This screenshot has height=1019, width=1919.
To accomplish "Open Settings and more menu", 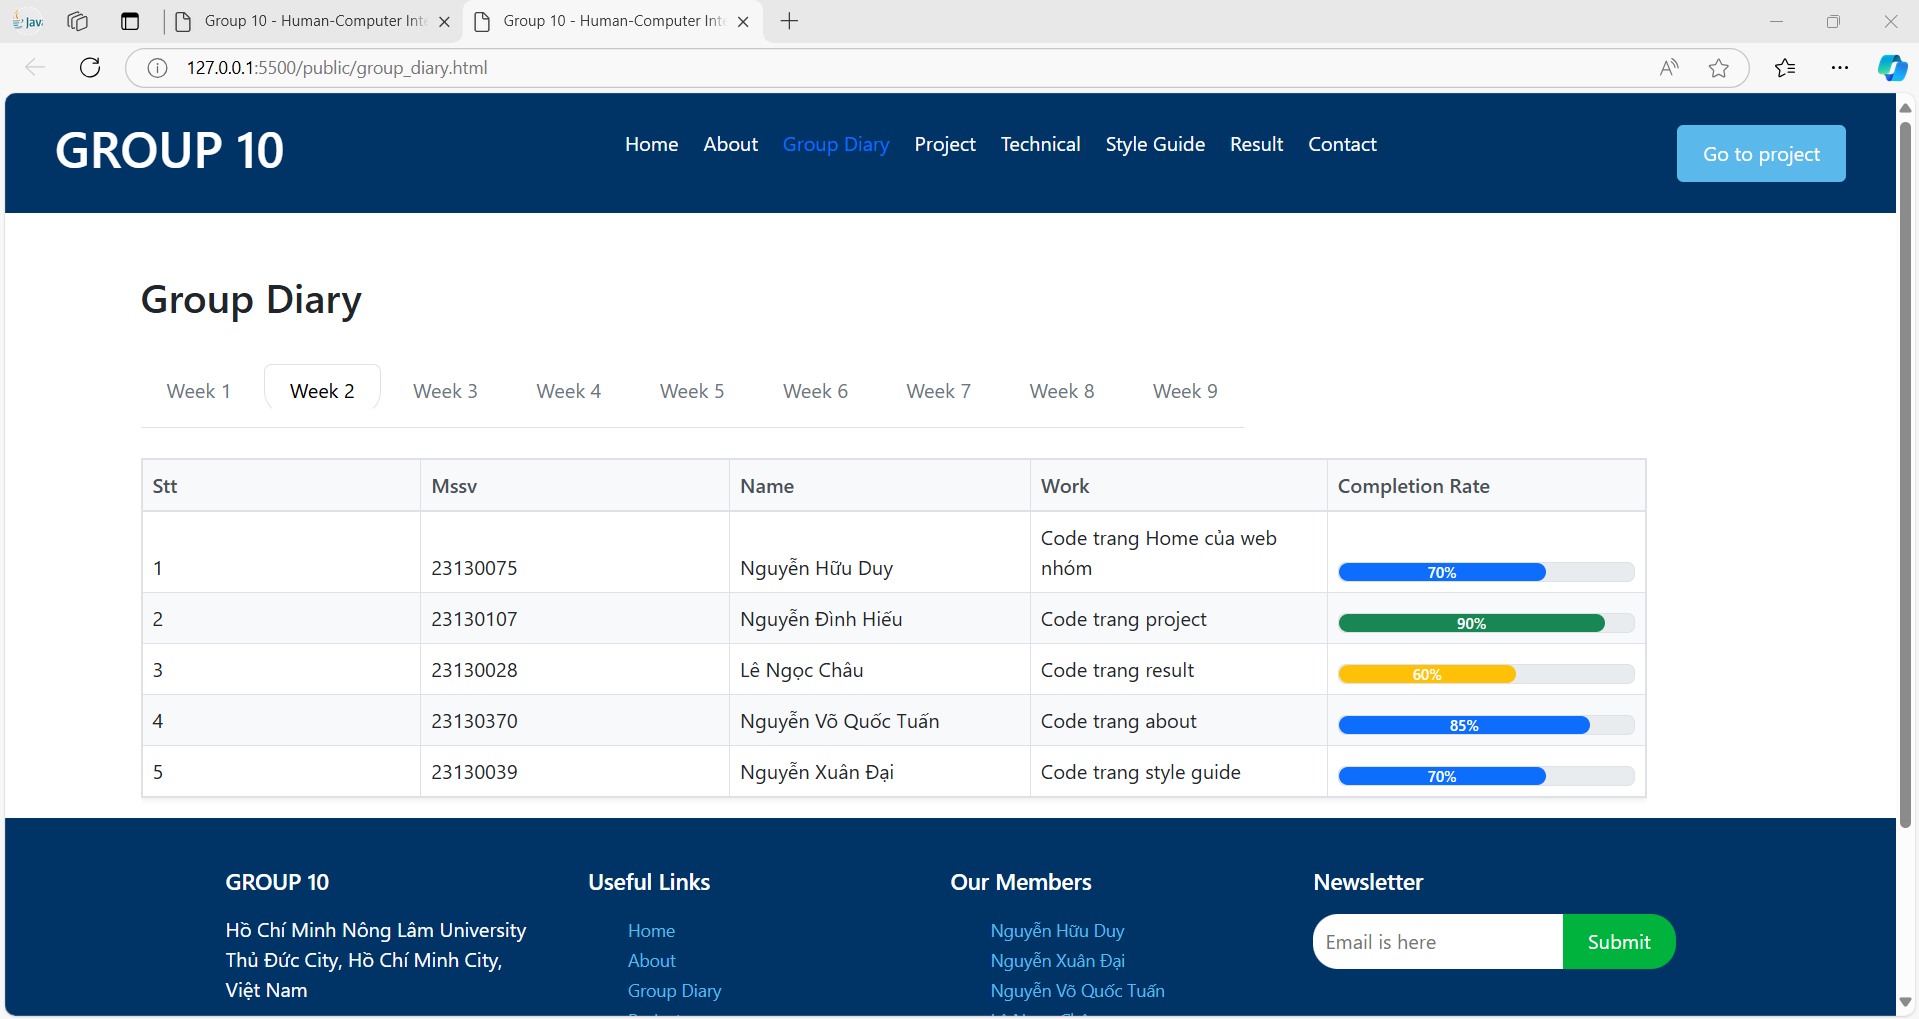I will tap(1840, 68).
